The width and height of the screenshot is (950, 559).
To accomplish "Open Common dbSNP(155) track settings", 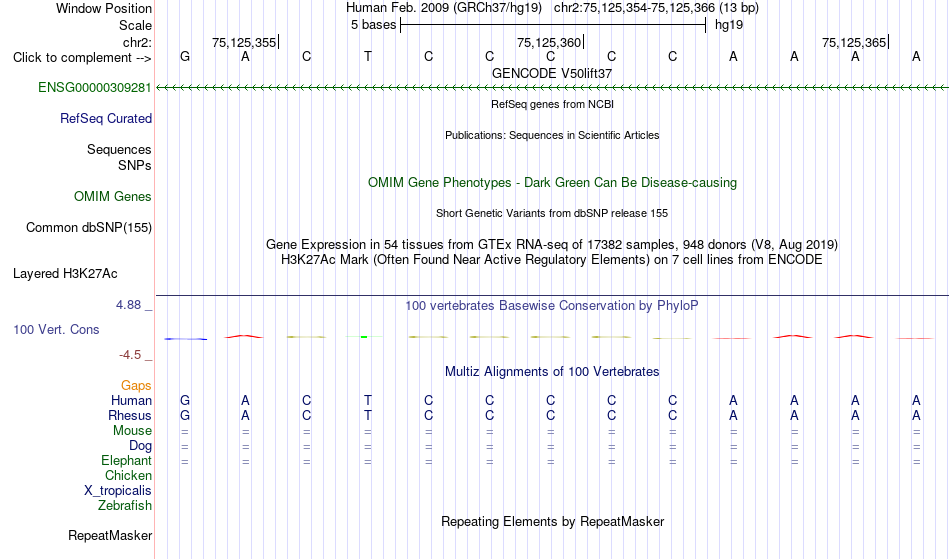I will (89, 228).
